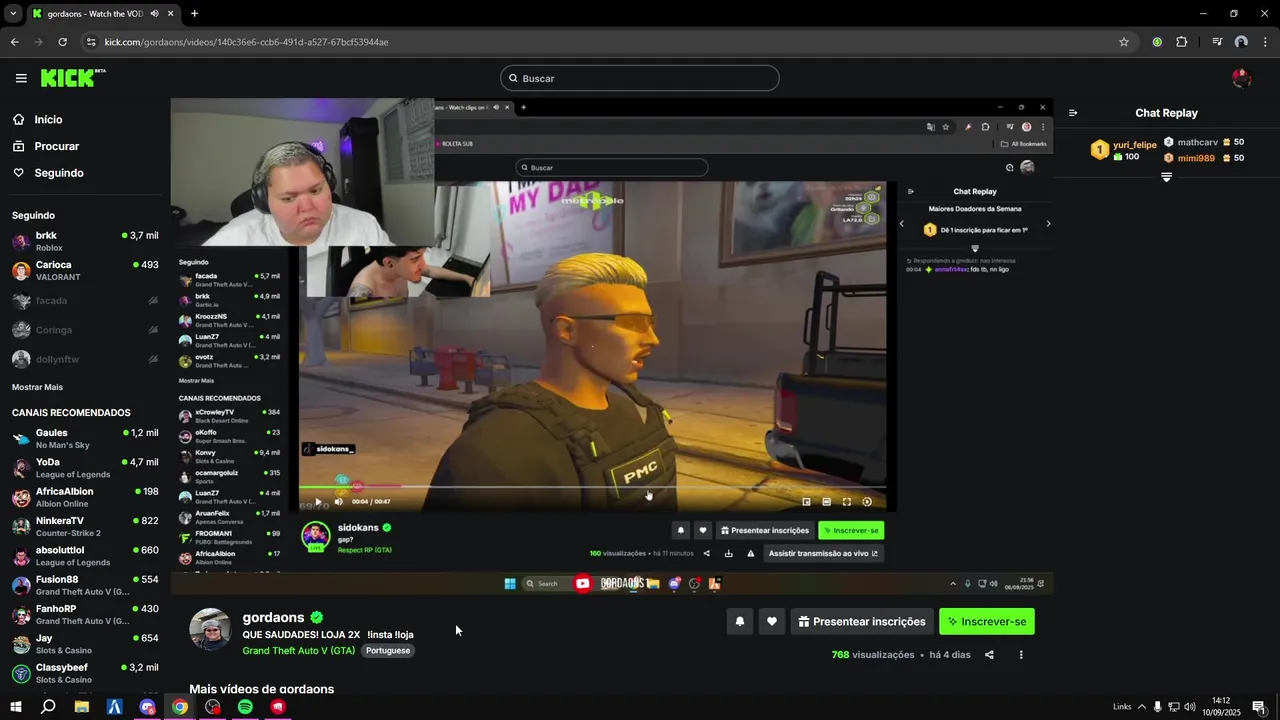Click Presentear inscrições button
This screenshot has height=720, width=1280.
[x=862, y=622]
